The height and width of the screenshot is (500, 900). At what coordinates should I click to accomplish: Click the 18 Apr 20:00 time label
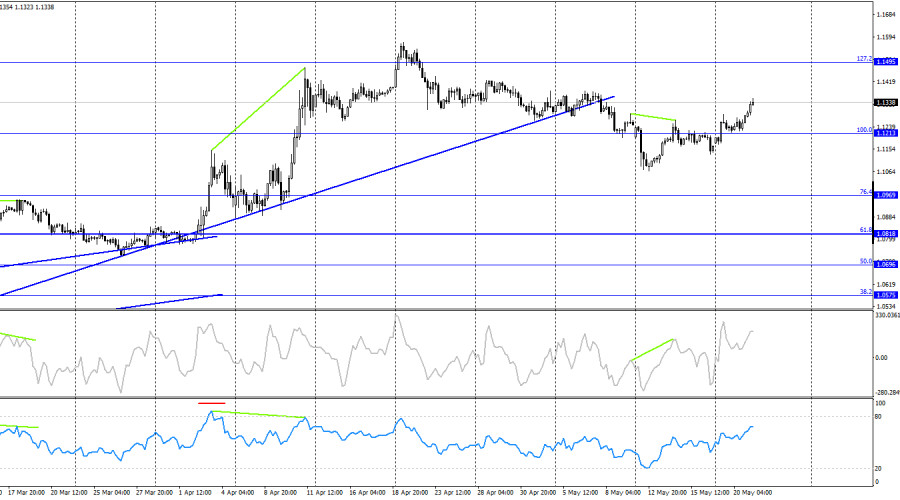pos(410,493)
